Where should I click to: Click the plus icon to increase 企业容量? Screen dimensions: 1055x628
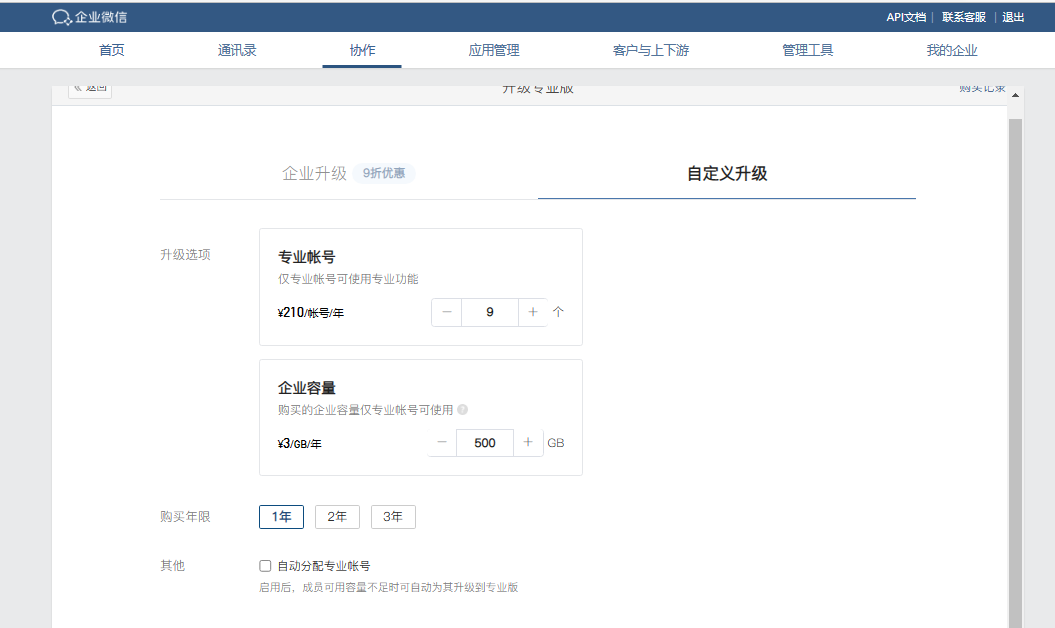click(x=528, y=442)
